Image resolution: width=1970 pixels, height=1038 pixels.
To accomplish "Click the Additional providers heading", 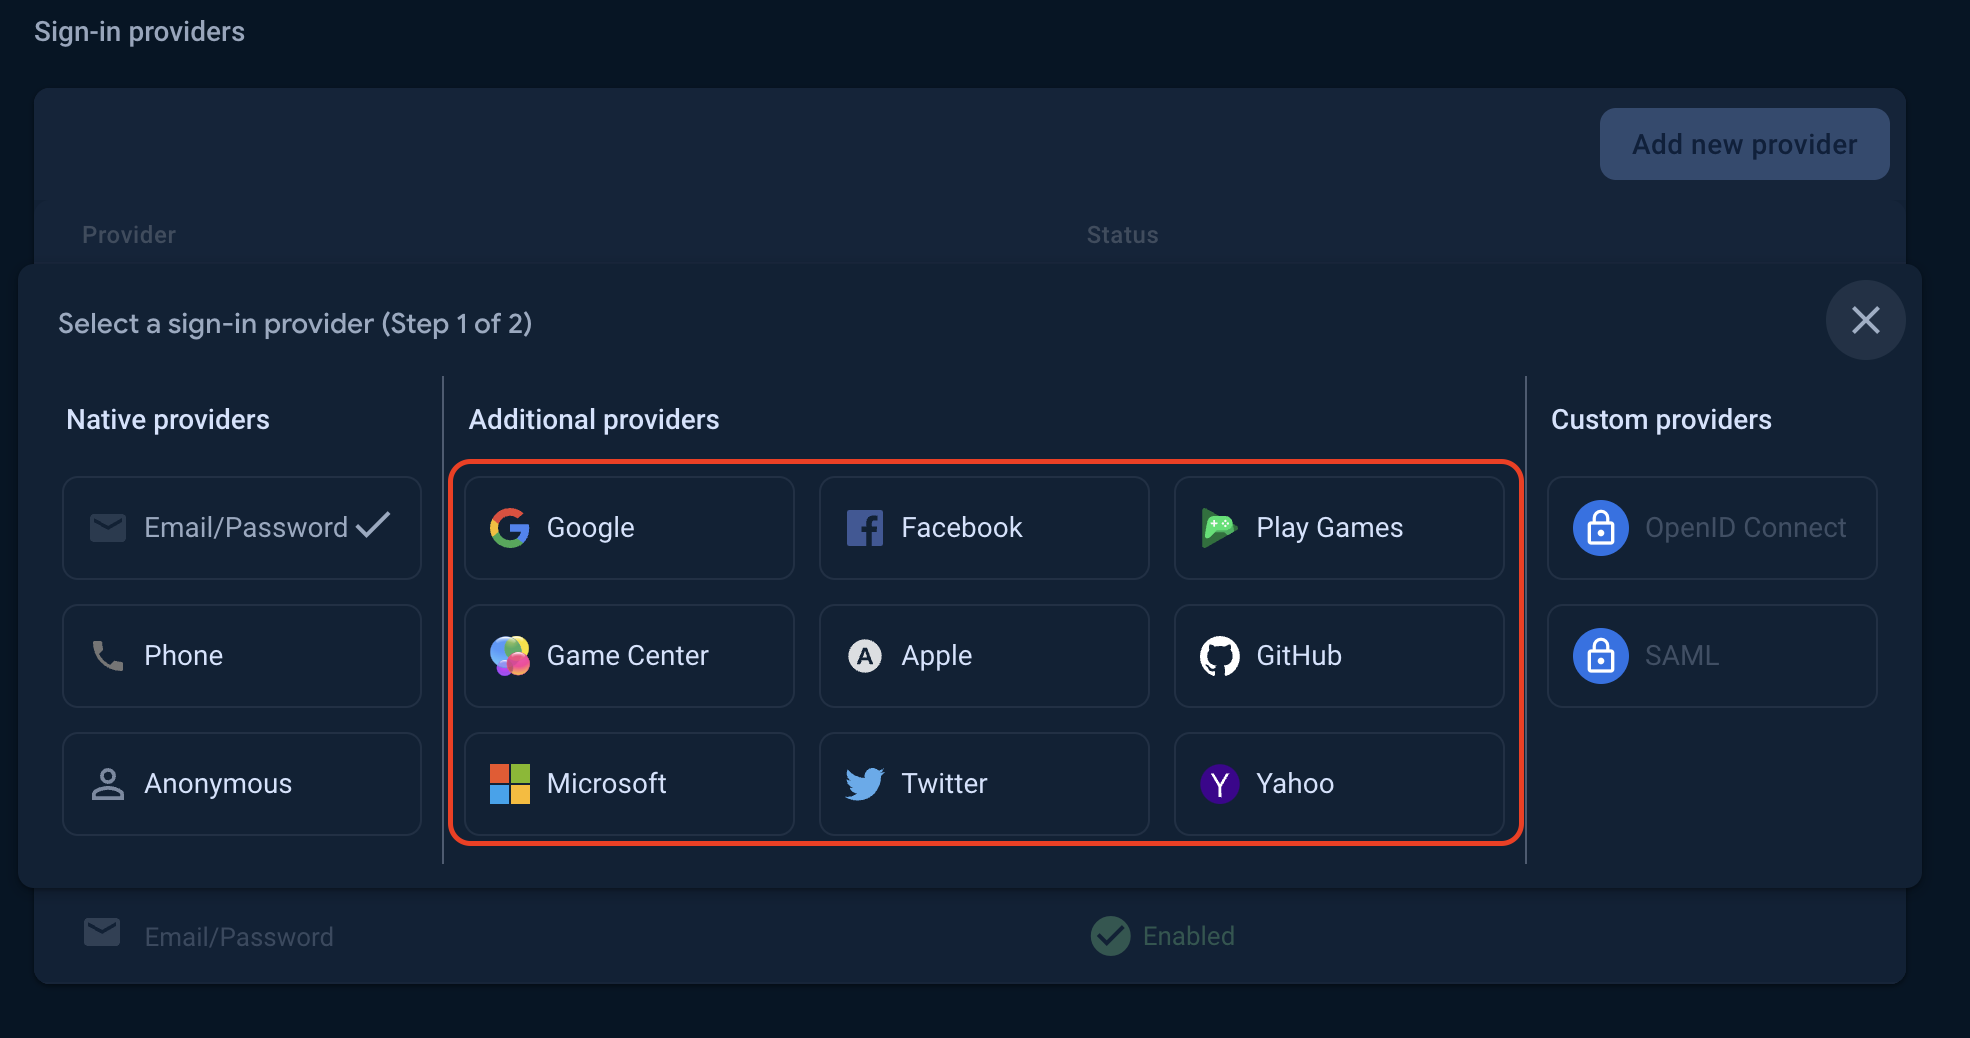I will [594, 420].
